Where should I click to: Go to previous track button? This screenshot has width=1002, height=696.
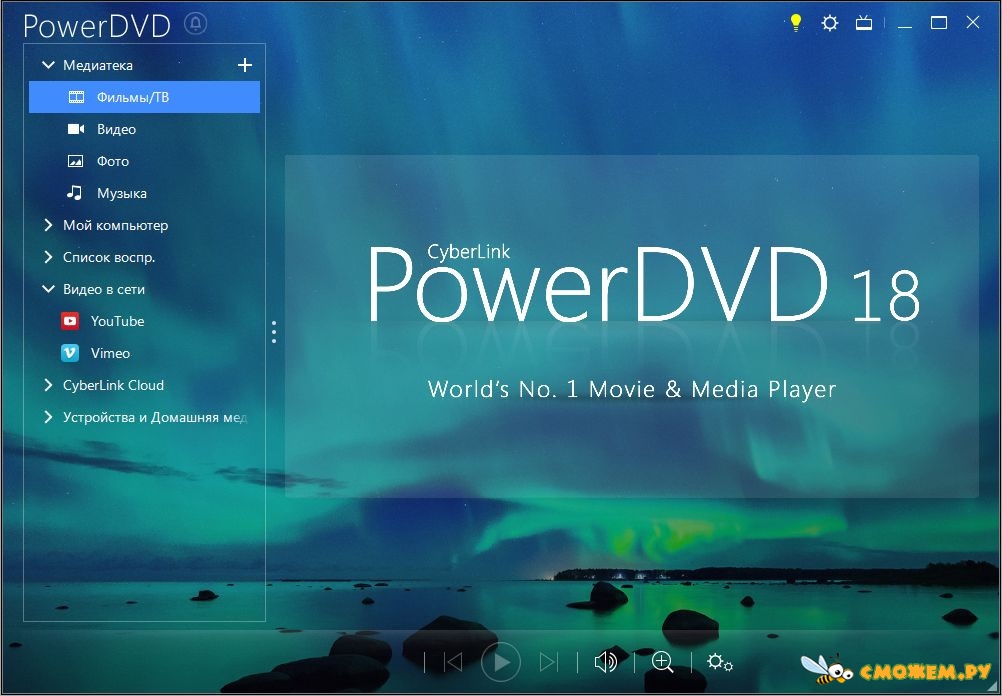click(453, 662)
